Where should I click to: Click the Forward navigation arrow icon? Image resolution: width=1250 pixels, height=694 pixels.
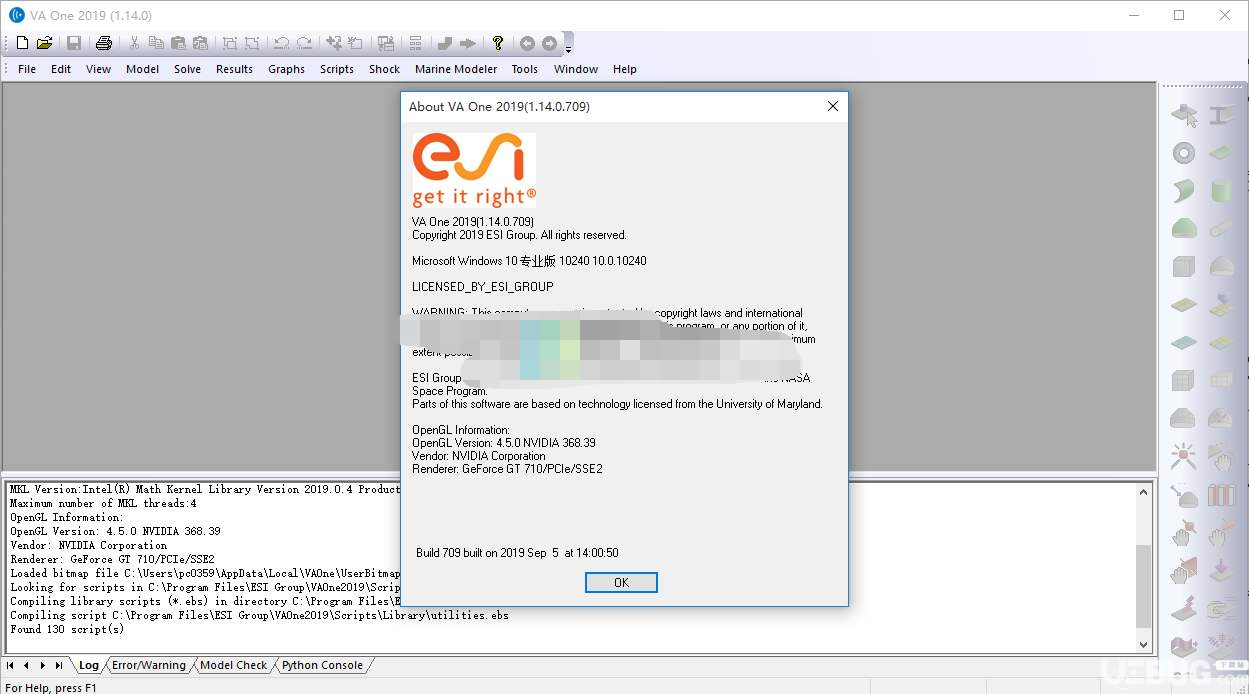click(549, 43)
